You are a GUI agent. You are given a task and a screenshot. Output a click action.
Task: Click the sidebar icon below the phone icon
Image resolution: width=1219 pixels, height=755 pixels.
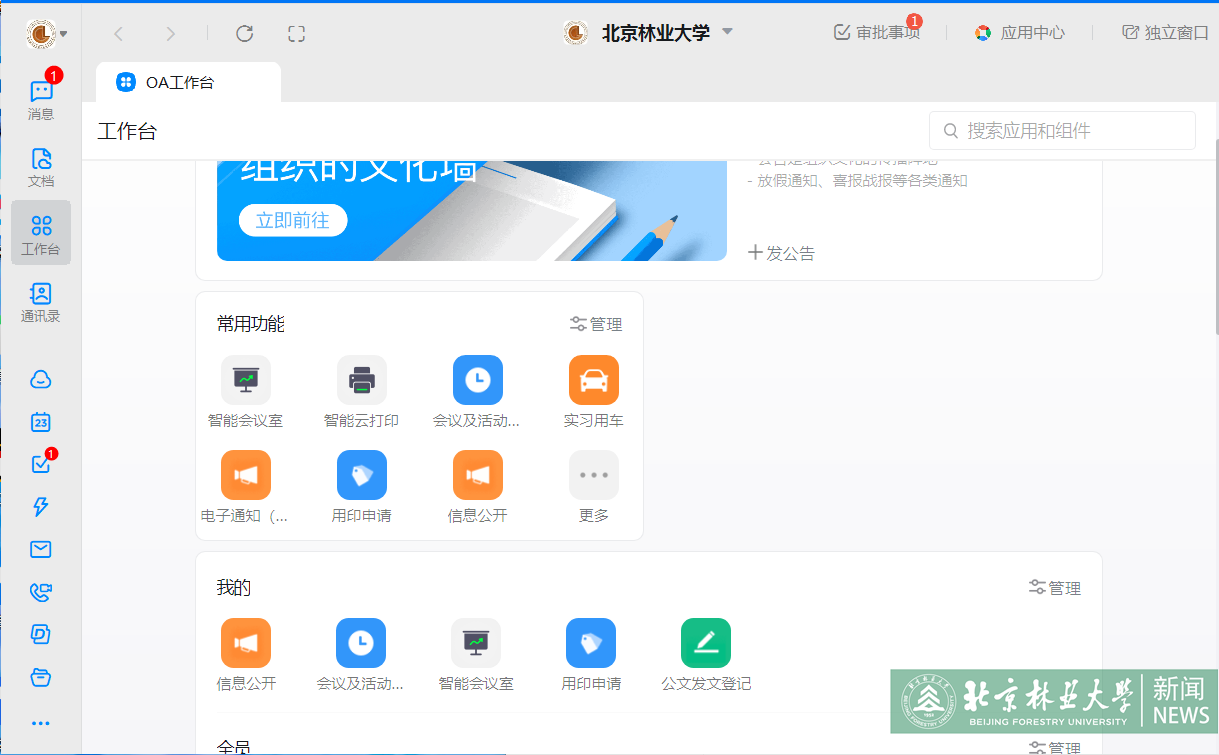pos(41,634)
